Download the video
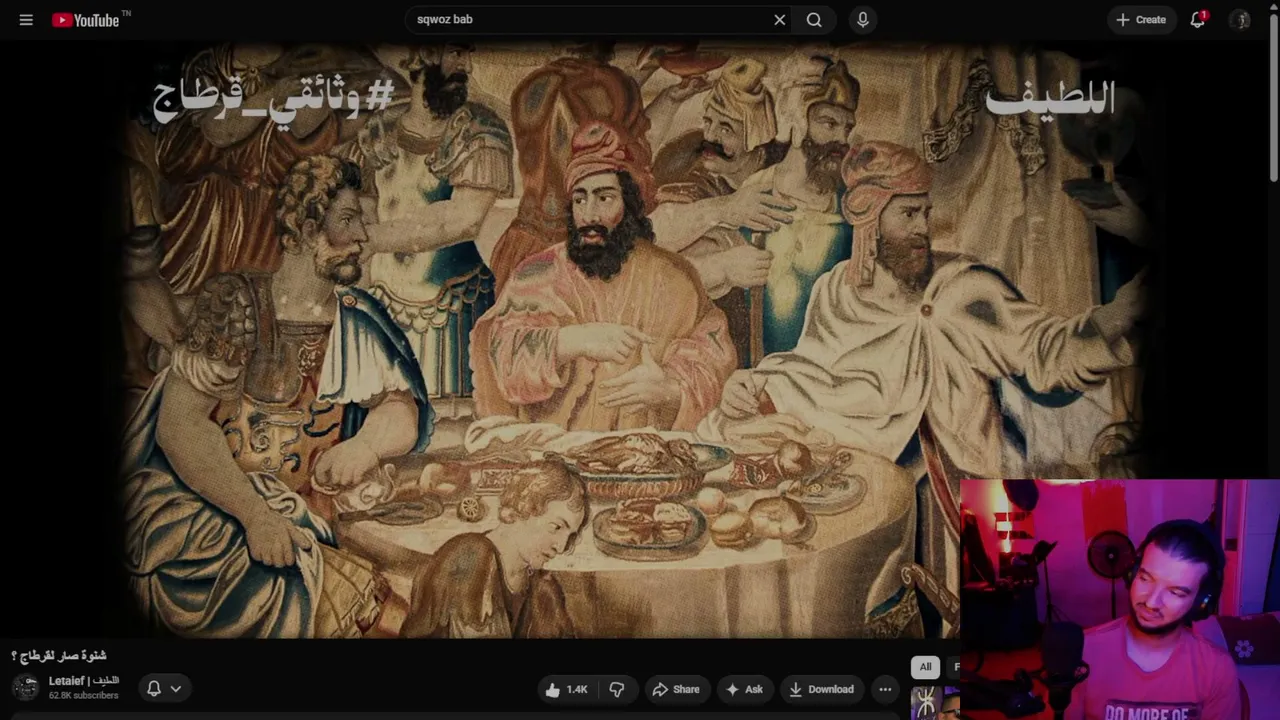The image size is (1280, 720). click(x=821, y=689)
